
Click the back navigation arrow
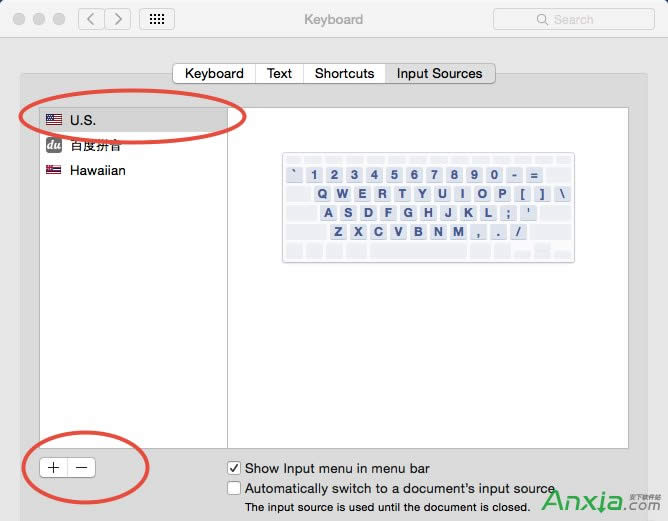(91, 19)
